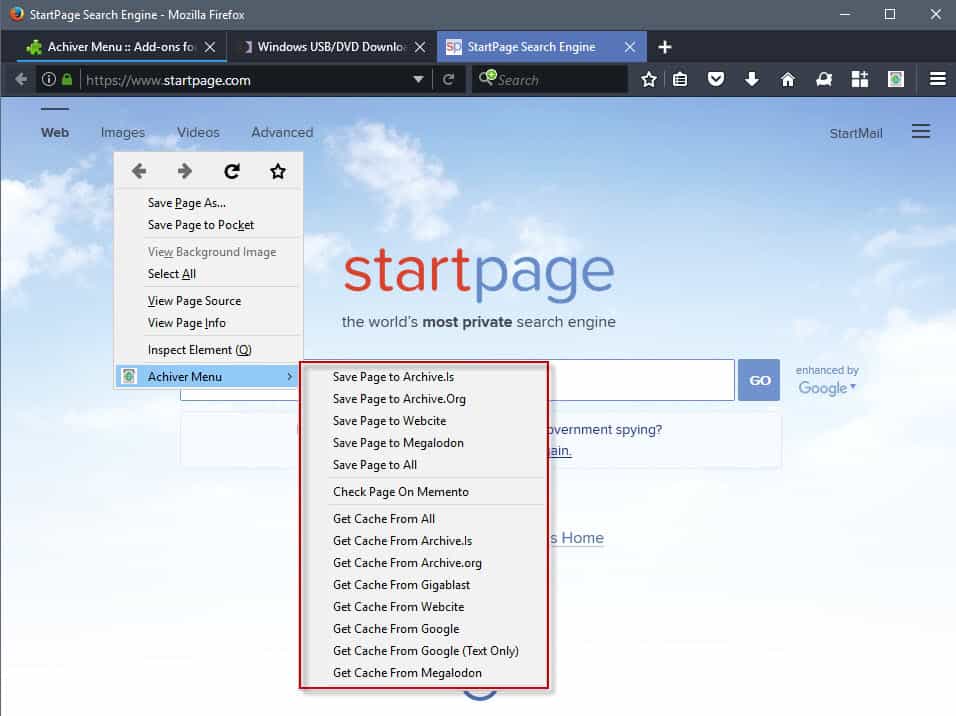Click context menu back arrow
The image size is (956, 716).
(139, 171)
